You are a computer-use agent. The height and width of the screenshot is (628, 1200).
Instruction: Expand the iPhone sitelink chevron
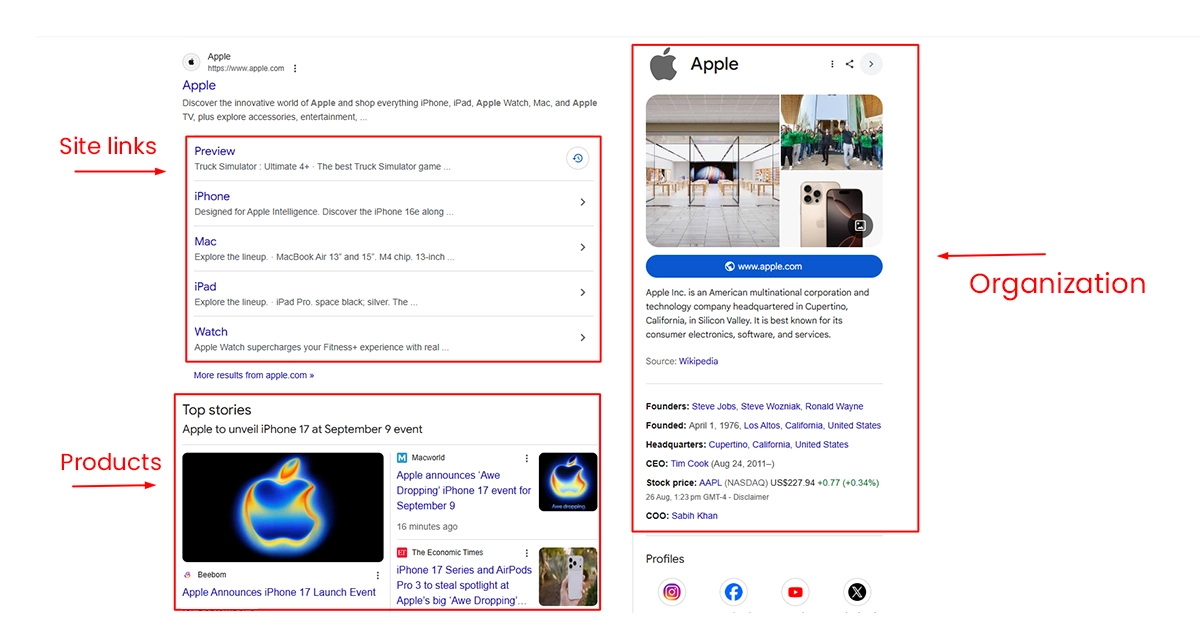583,203
